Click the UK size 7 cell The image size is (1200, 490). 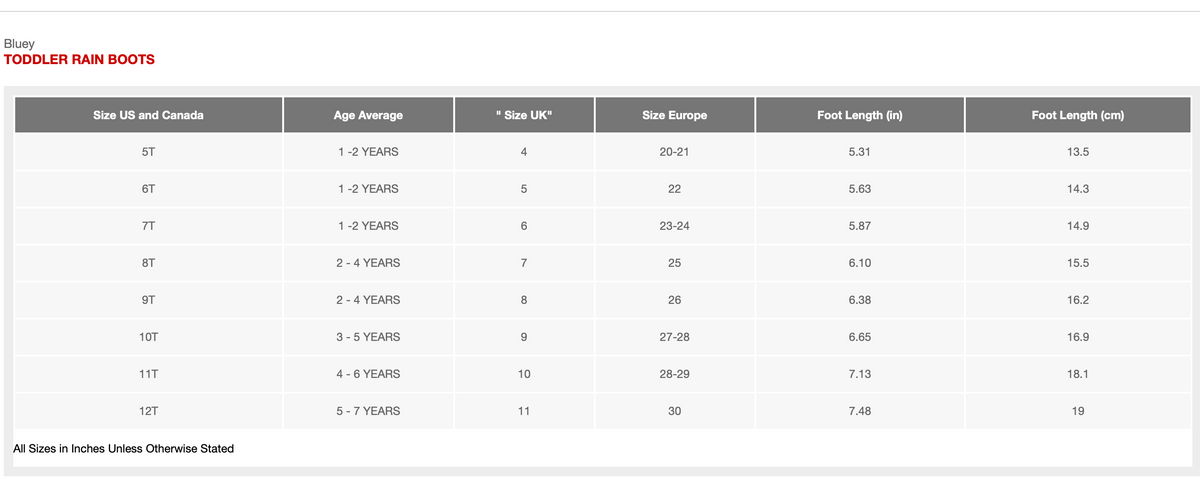524,263
